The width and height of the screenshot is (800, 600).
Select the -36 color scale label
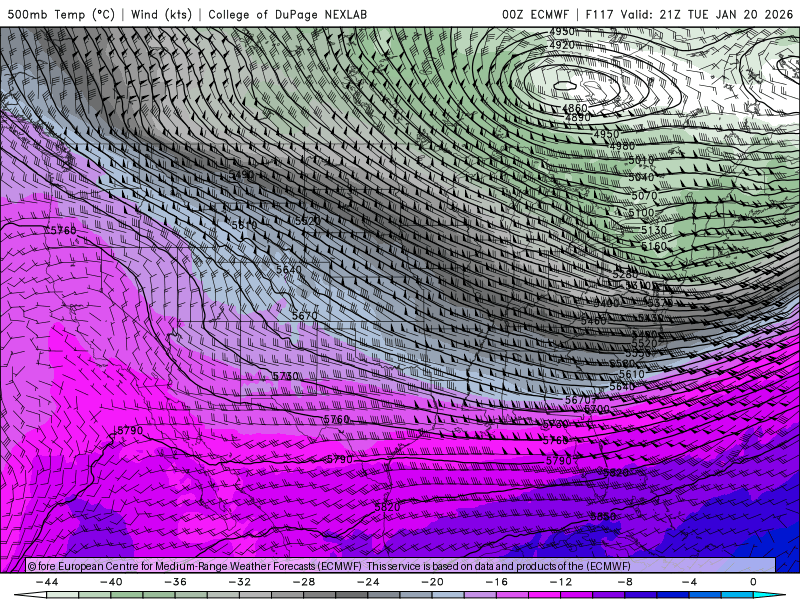pos(176,582)
